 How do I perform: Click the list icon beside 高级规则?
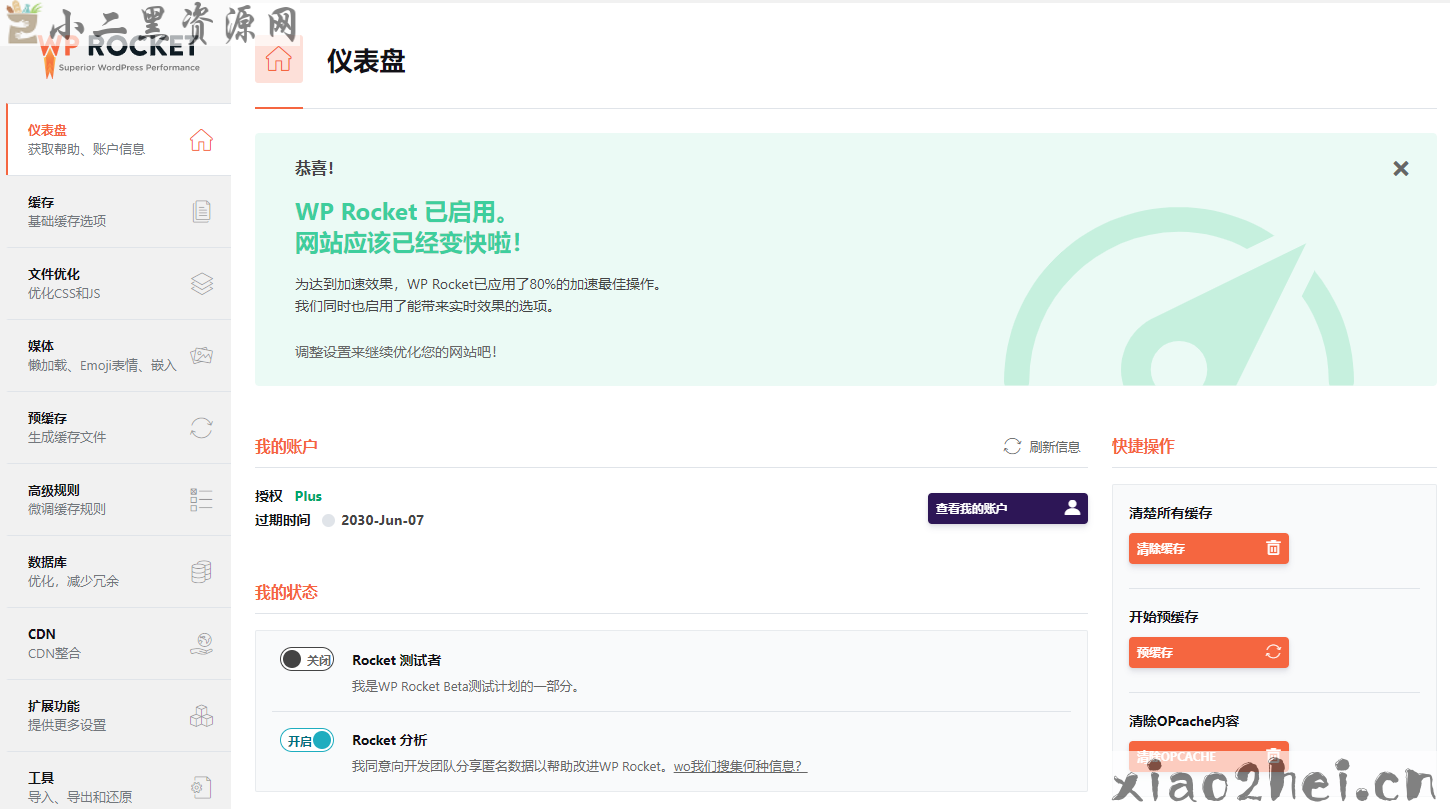point(201,500)
